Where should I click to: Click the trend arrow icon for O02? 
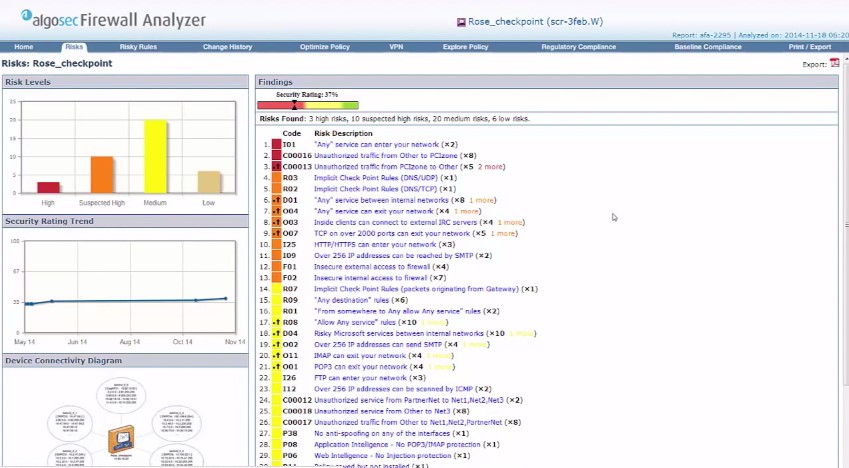click(x=276, y=344)
